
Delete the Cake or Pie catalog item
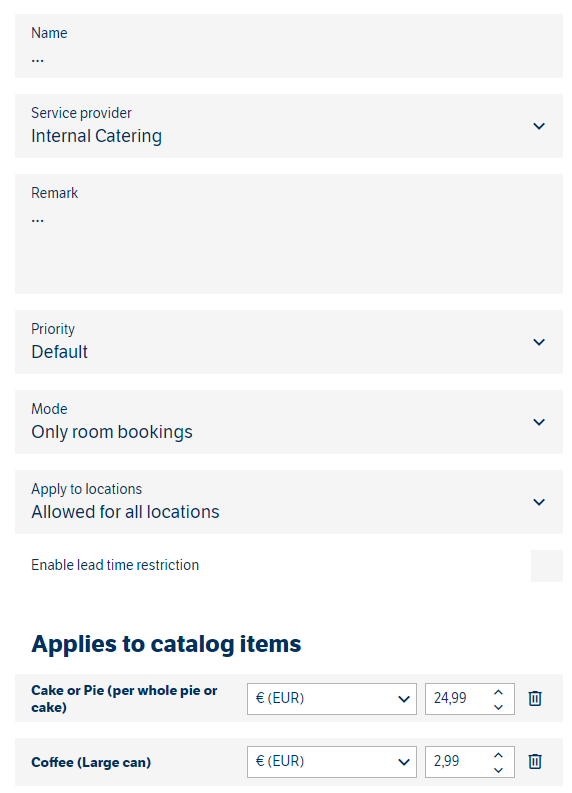click(x=535, y=698)
